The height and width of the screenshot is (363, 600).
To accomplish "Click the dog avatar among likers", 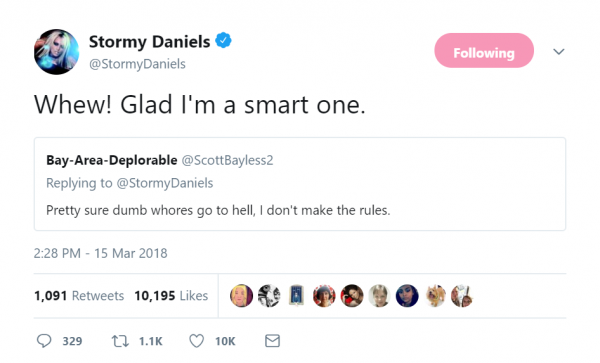I will click(435, 296).
